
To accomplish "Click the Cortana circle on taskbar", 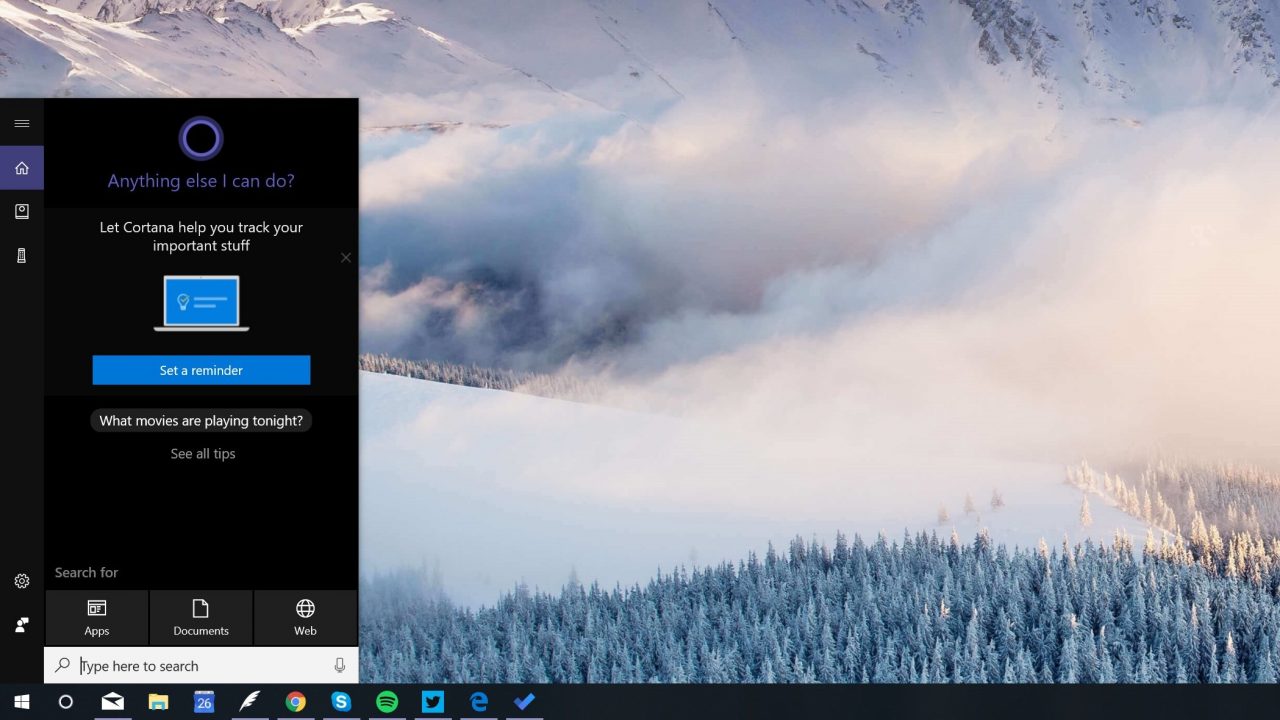I will tap(66, 702).
